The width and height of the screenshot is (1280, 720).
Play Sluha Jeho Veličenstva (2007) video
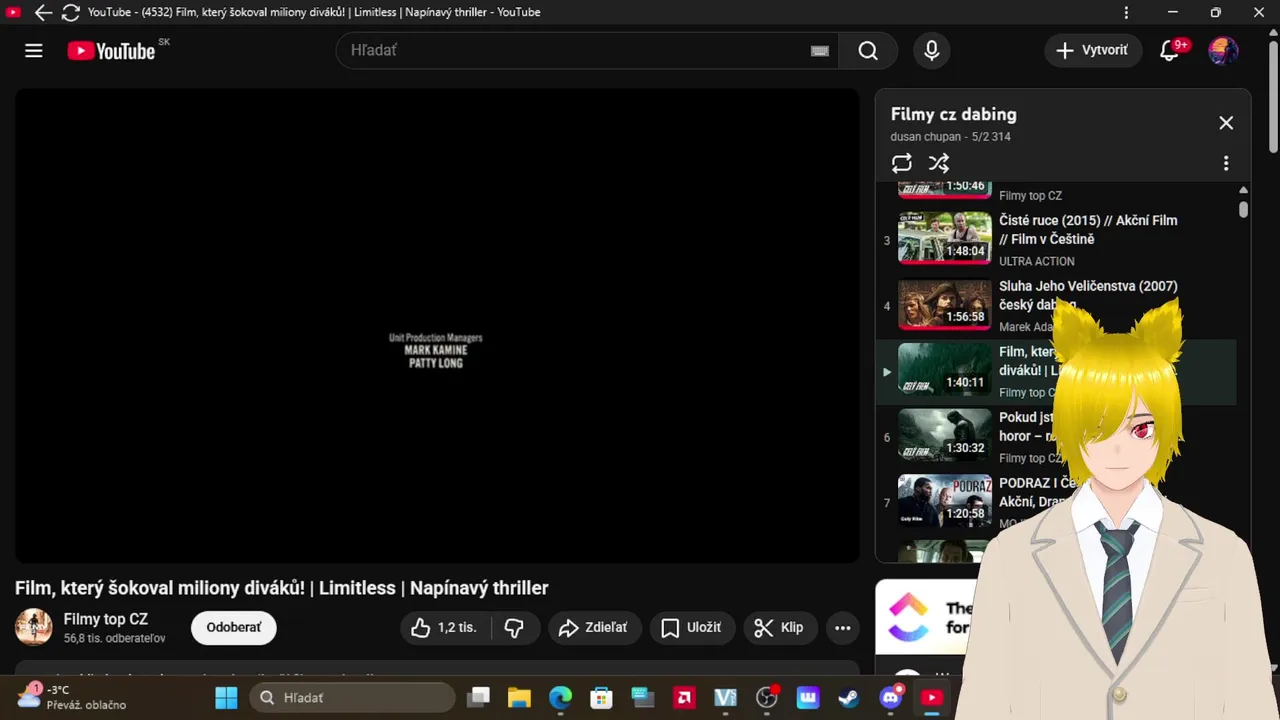click(1056, 306)
